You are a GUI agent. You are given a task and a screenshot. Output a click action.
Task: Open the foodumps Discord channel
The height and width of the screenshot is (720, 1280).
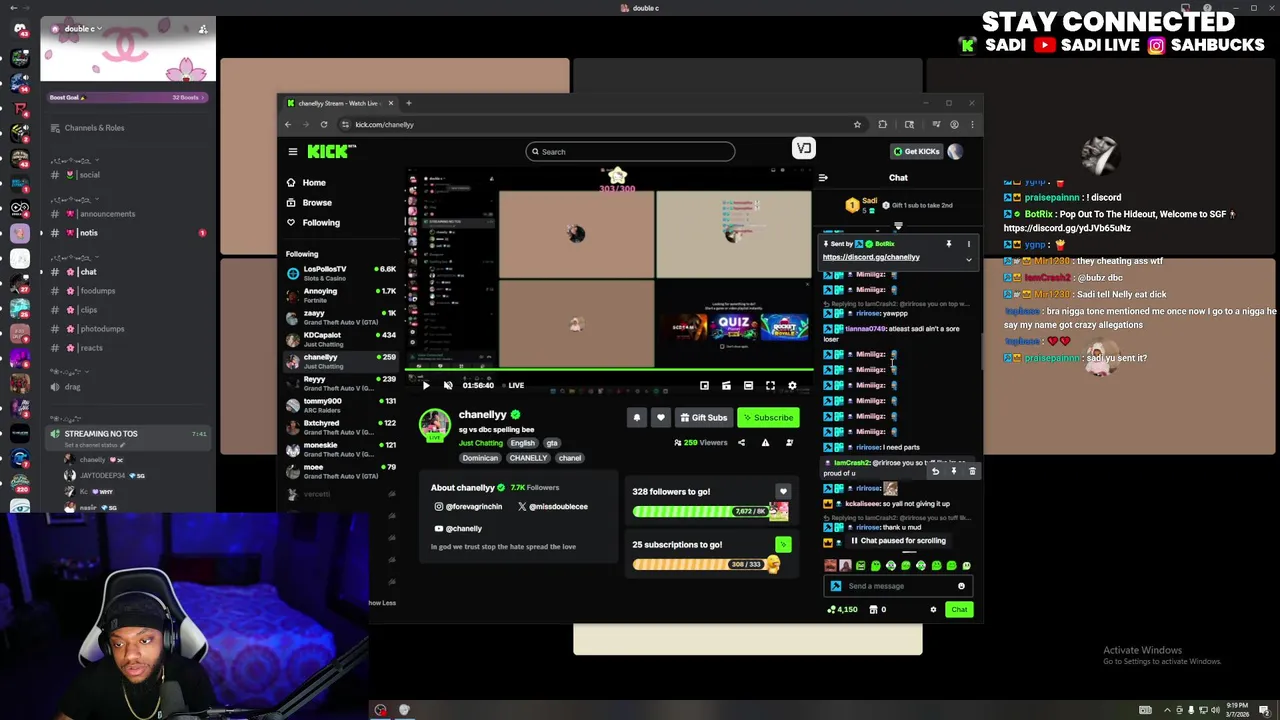[128, 291]
